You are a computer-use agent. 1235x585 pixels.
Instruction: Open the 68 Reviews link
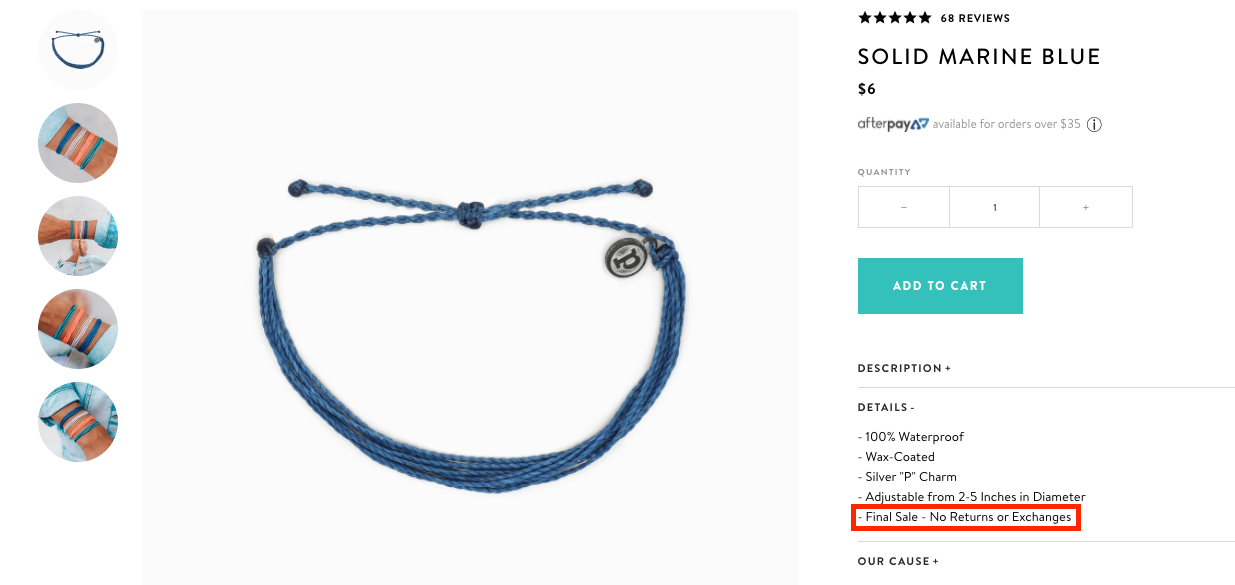click(975, 18)
